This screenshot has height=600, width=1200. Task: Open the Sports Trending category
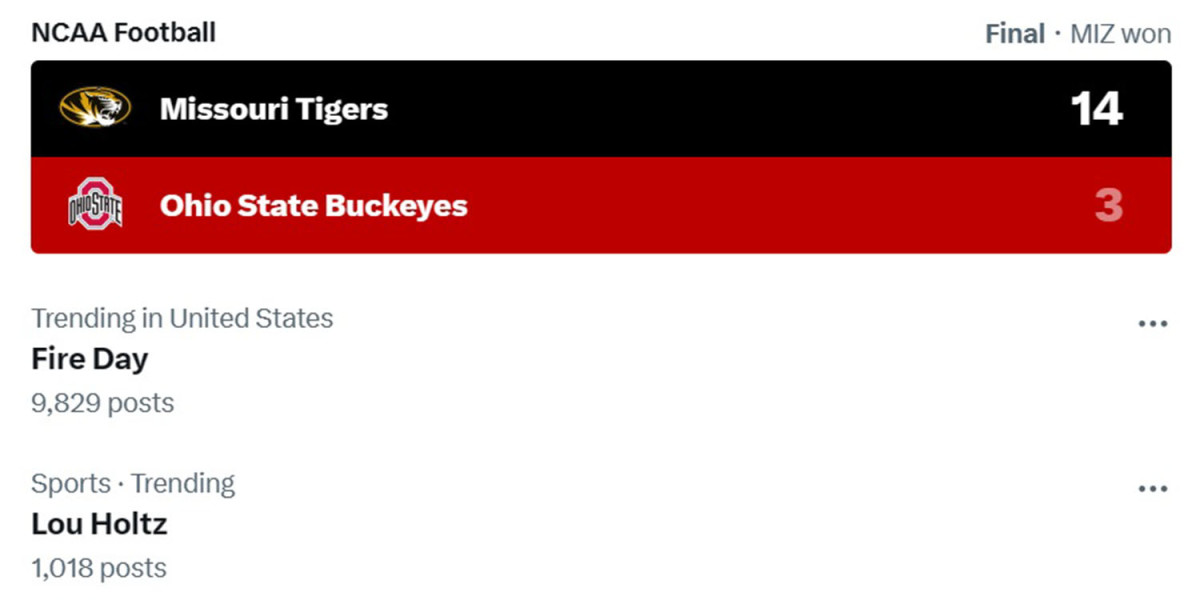[133, 482]
